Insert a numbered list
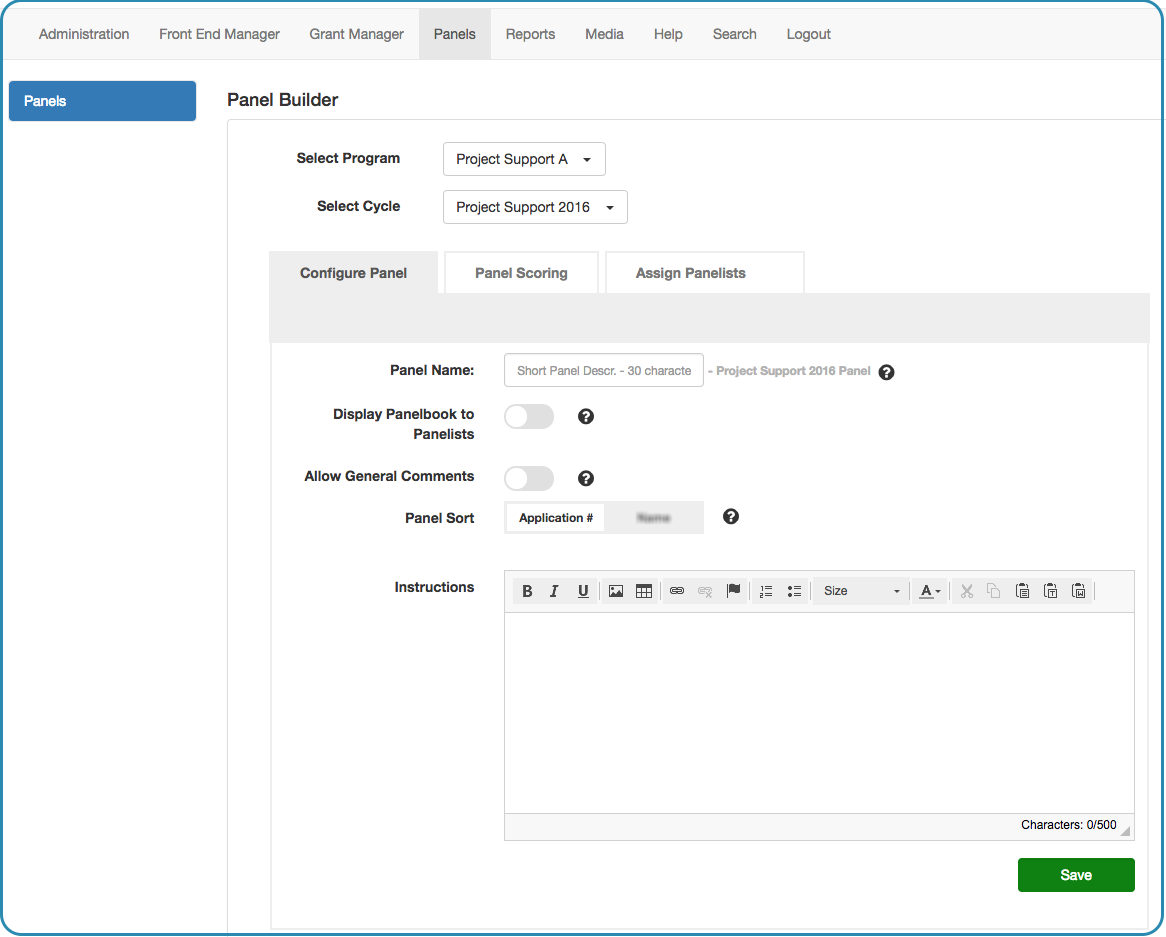The width and height of the screenshot is (1166, 937). 766,591
